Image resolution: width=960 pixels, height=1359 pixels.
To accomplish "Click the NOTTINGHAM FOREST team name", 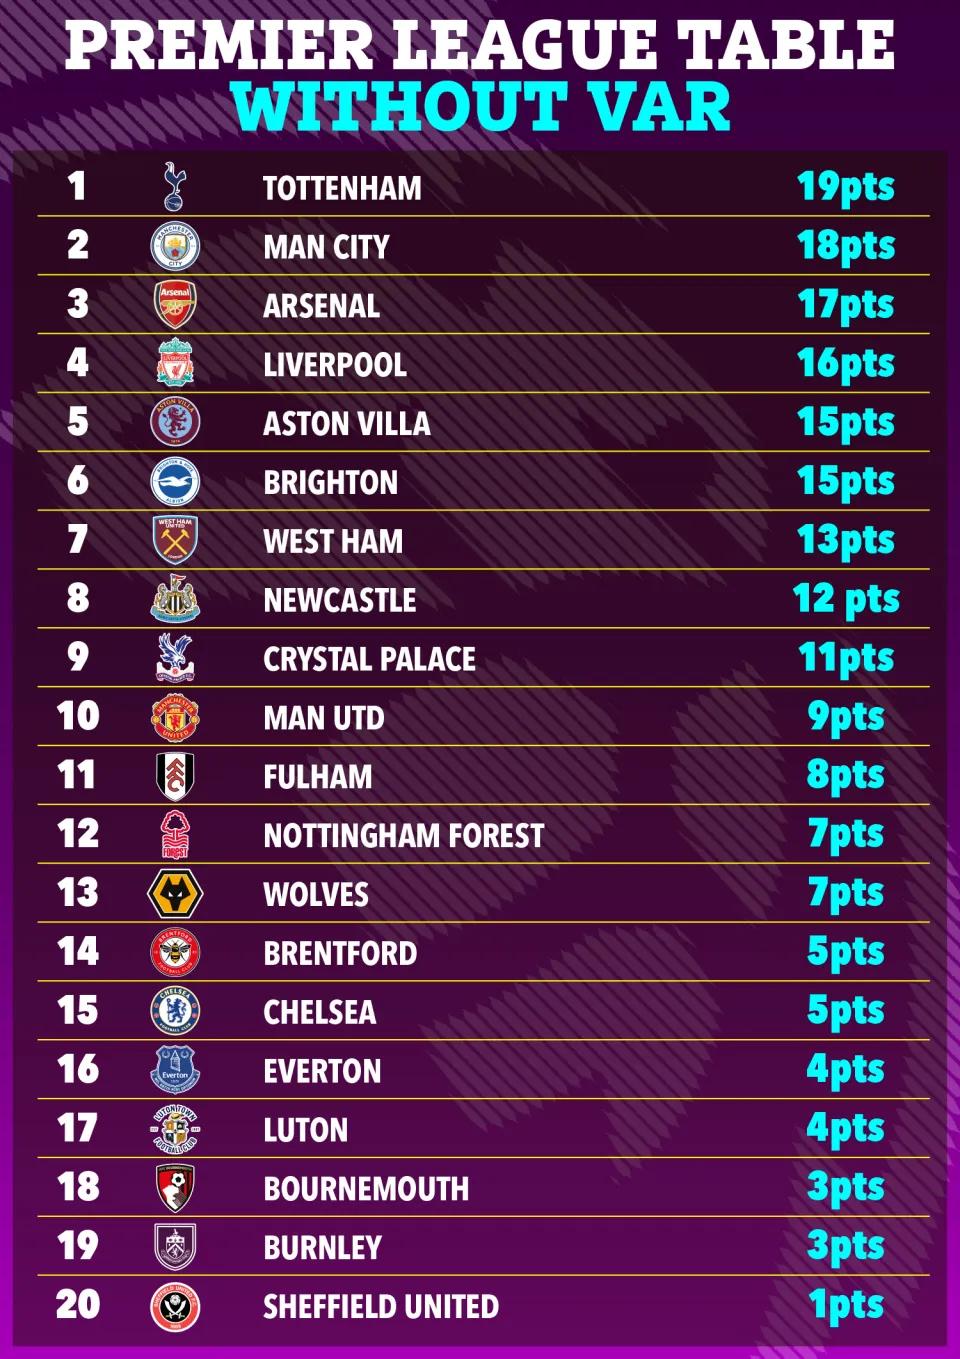I will click(x=404, y=836).
